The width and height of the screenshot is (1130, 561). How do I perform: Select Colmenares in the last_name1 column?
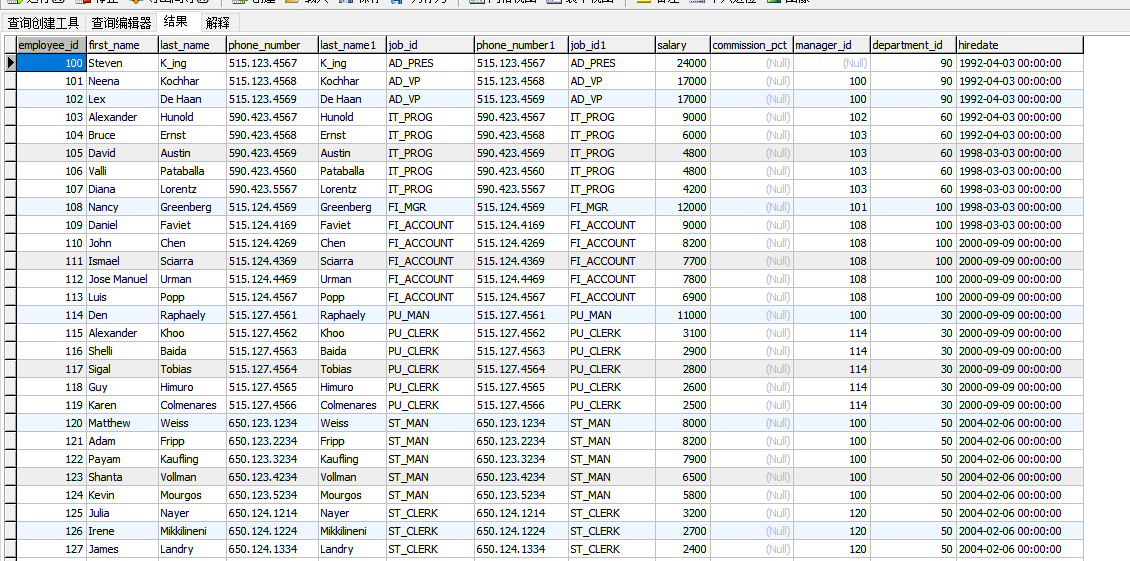(352, 405)
